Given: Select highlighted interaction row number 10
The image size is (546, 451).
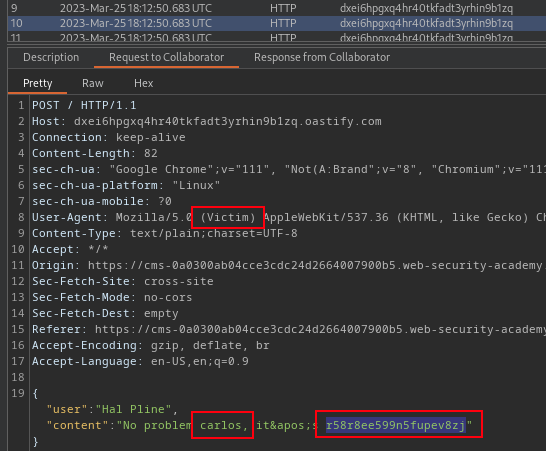Looking at the screenshot, I should point(277,23).
